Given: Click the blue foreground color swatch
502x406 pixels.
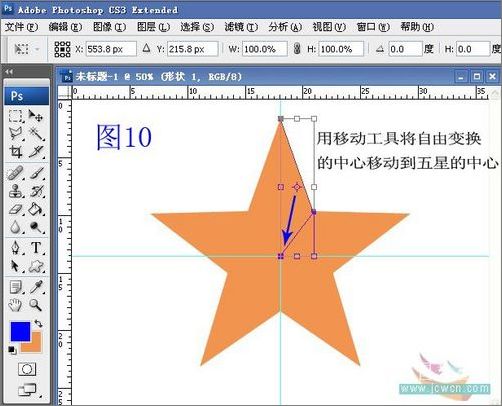Looking at the screenshot, I should click(x=20, y=331).
